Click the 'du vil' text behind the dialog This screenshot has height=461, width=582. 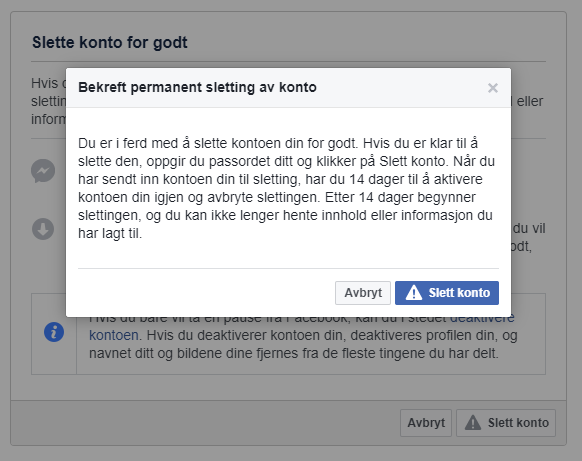(529, 229)
